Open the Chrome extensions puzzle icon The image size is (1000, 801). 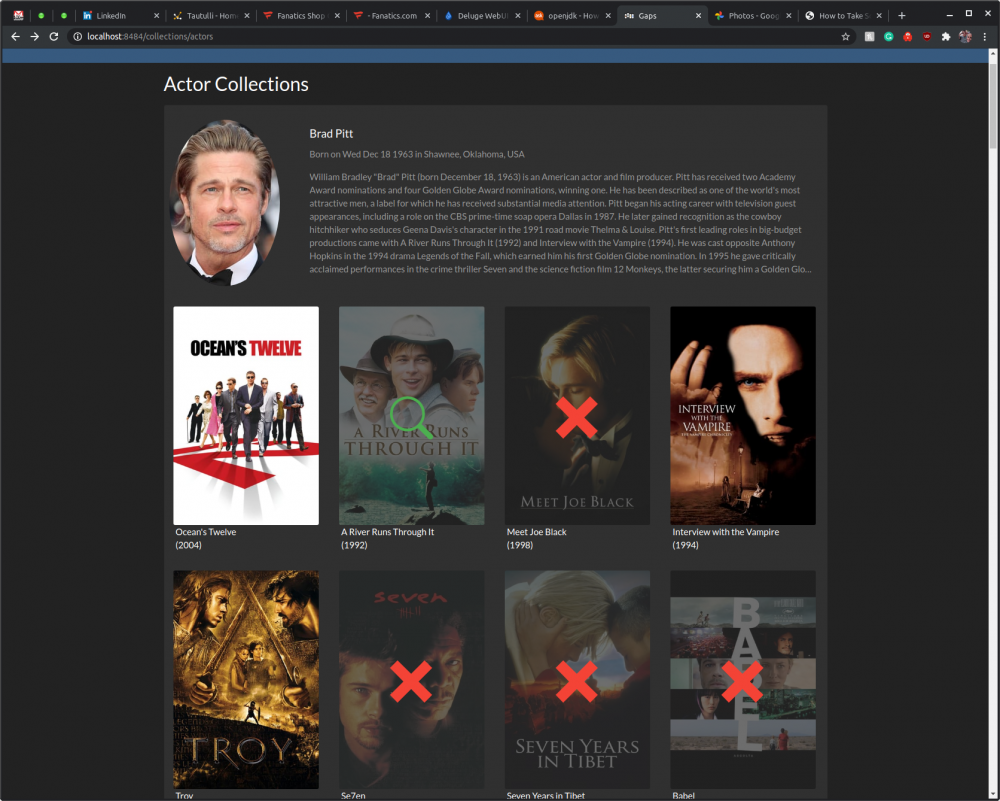946,36
